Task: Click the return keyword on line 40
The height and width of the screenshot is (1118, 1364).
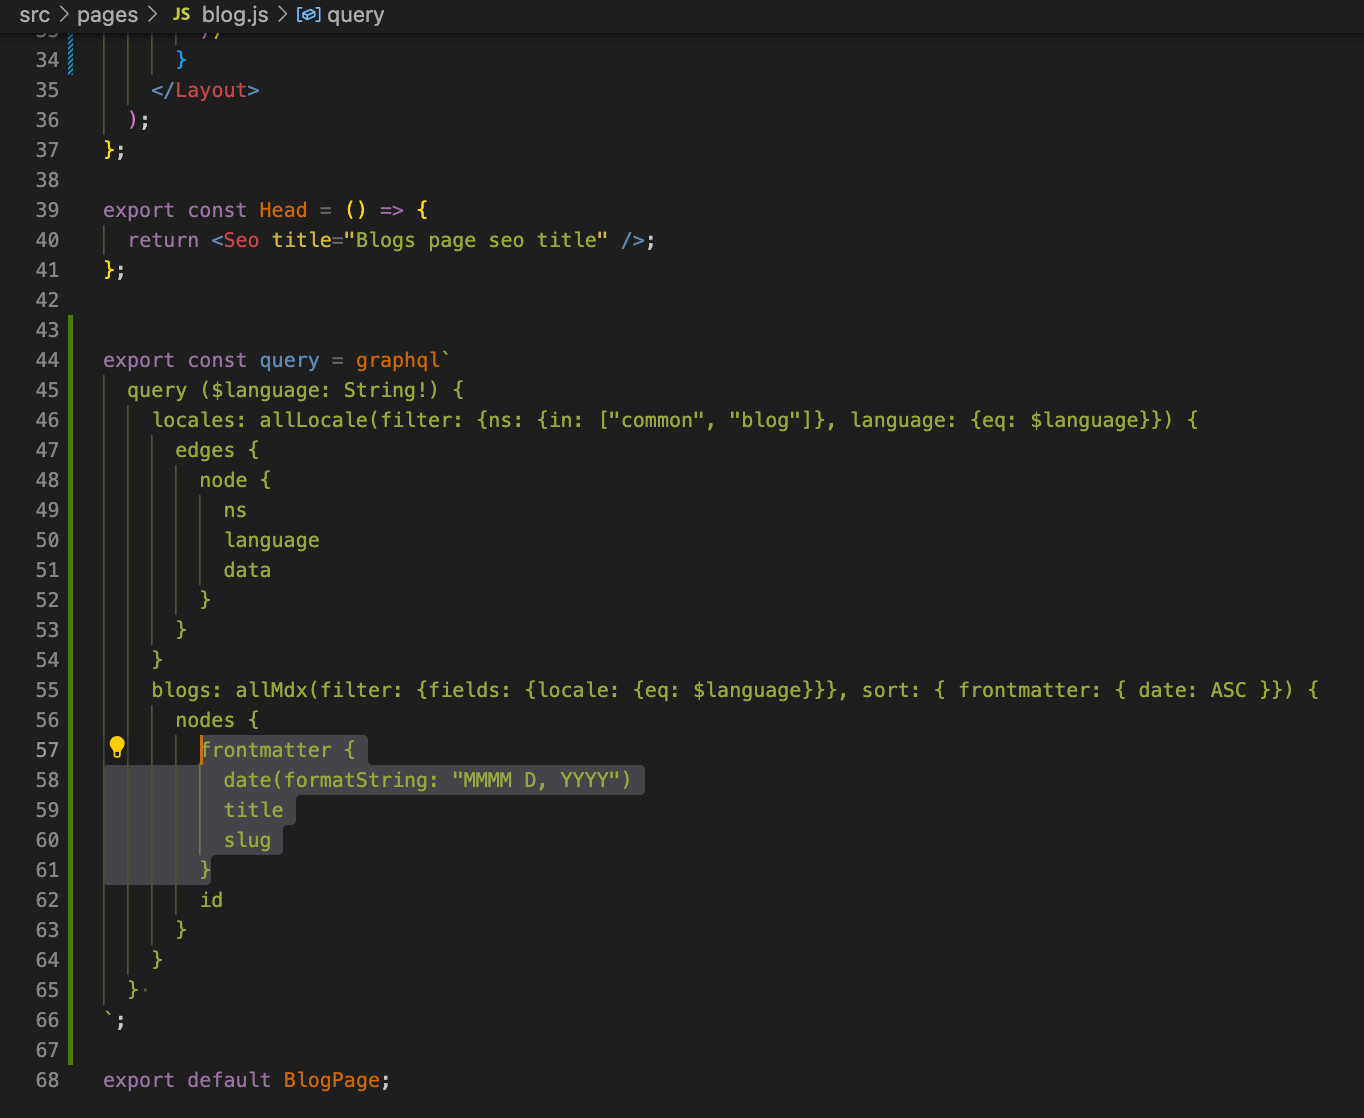Action: click(x=163, y=240)
